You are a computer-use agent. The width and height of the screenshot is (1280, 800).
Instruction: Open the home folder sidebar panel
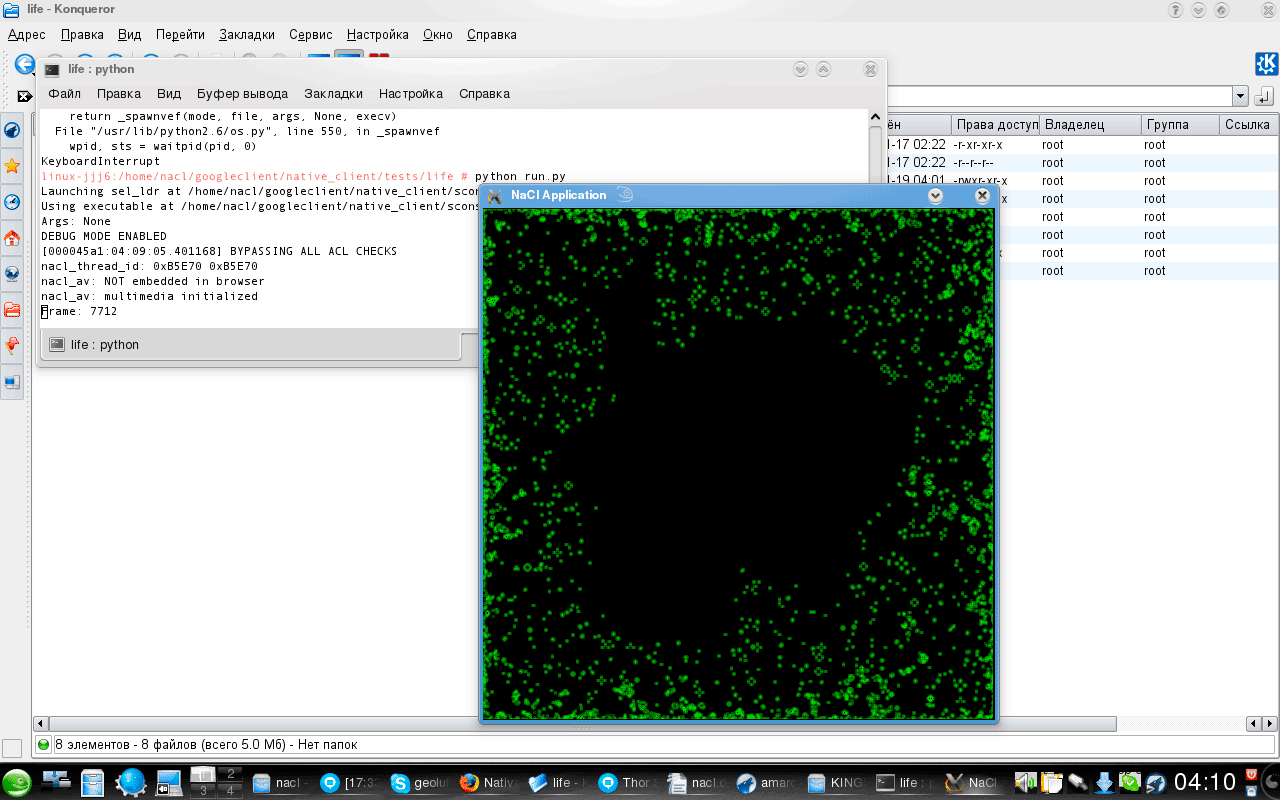pyautogui.click(x=12, y=238)
